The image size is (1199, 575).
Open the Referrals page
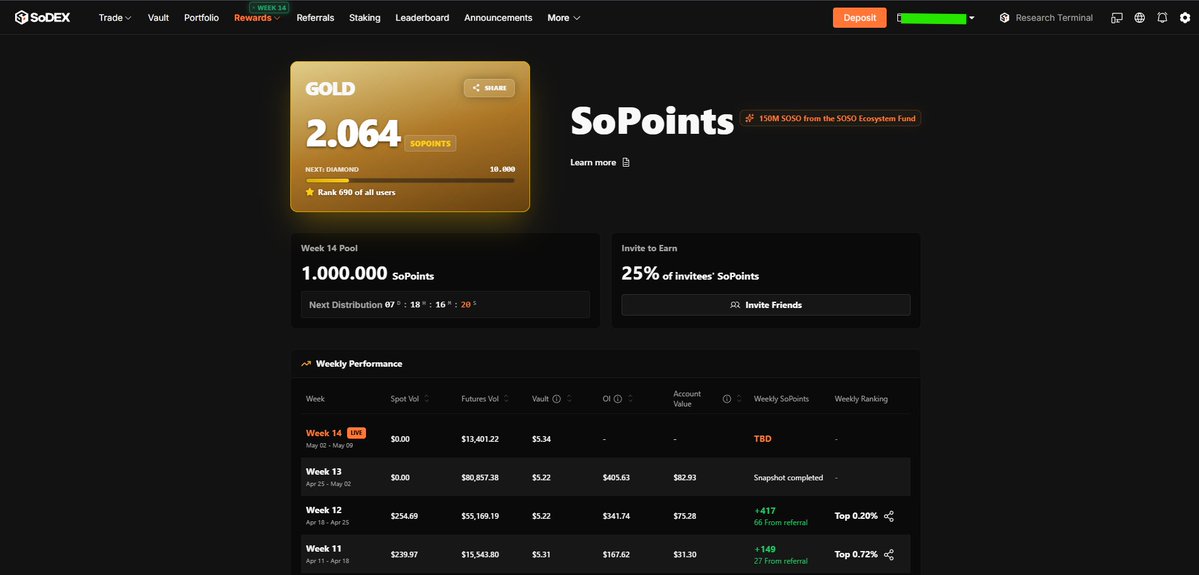click(x=315, y=18)
